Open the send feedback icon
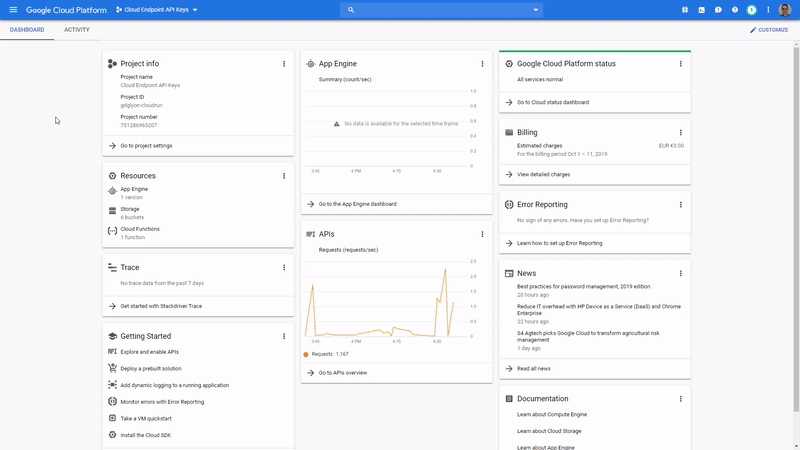Viewport: 800px width, 450px height. (718, 10)
